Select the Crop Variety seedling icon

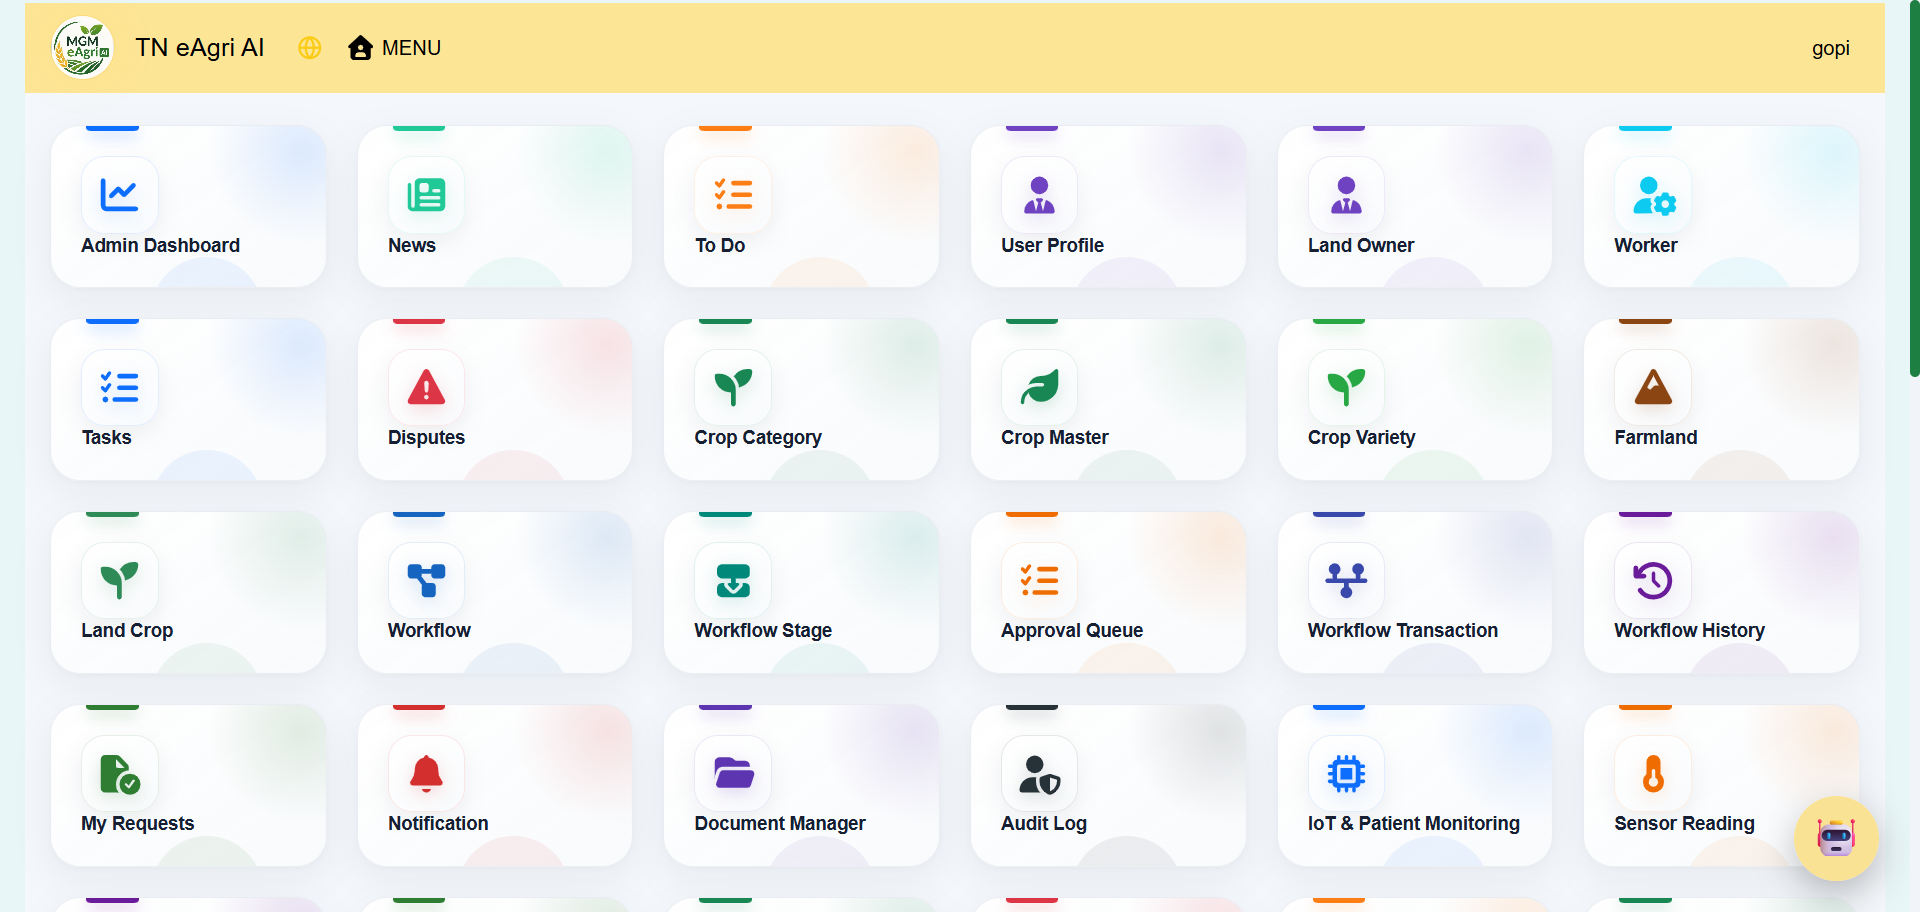(x=1346, y=387)
